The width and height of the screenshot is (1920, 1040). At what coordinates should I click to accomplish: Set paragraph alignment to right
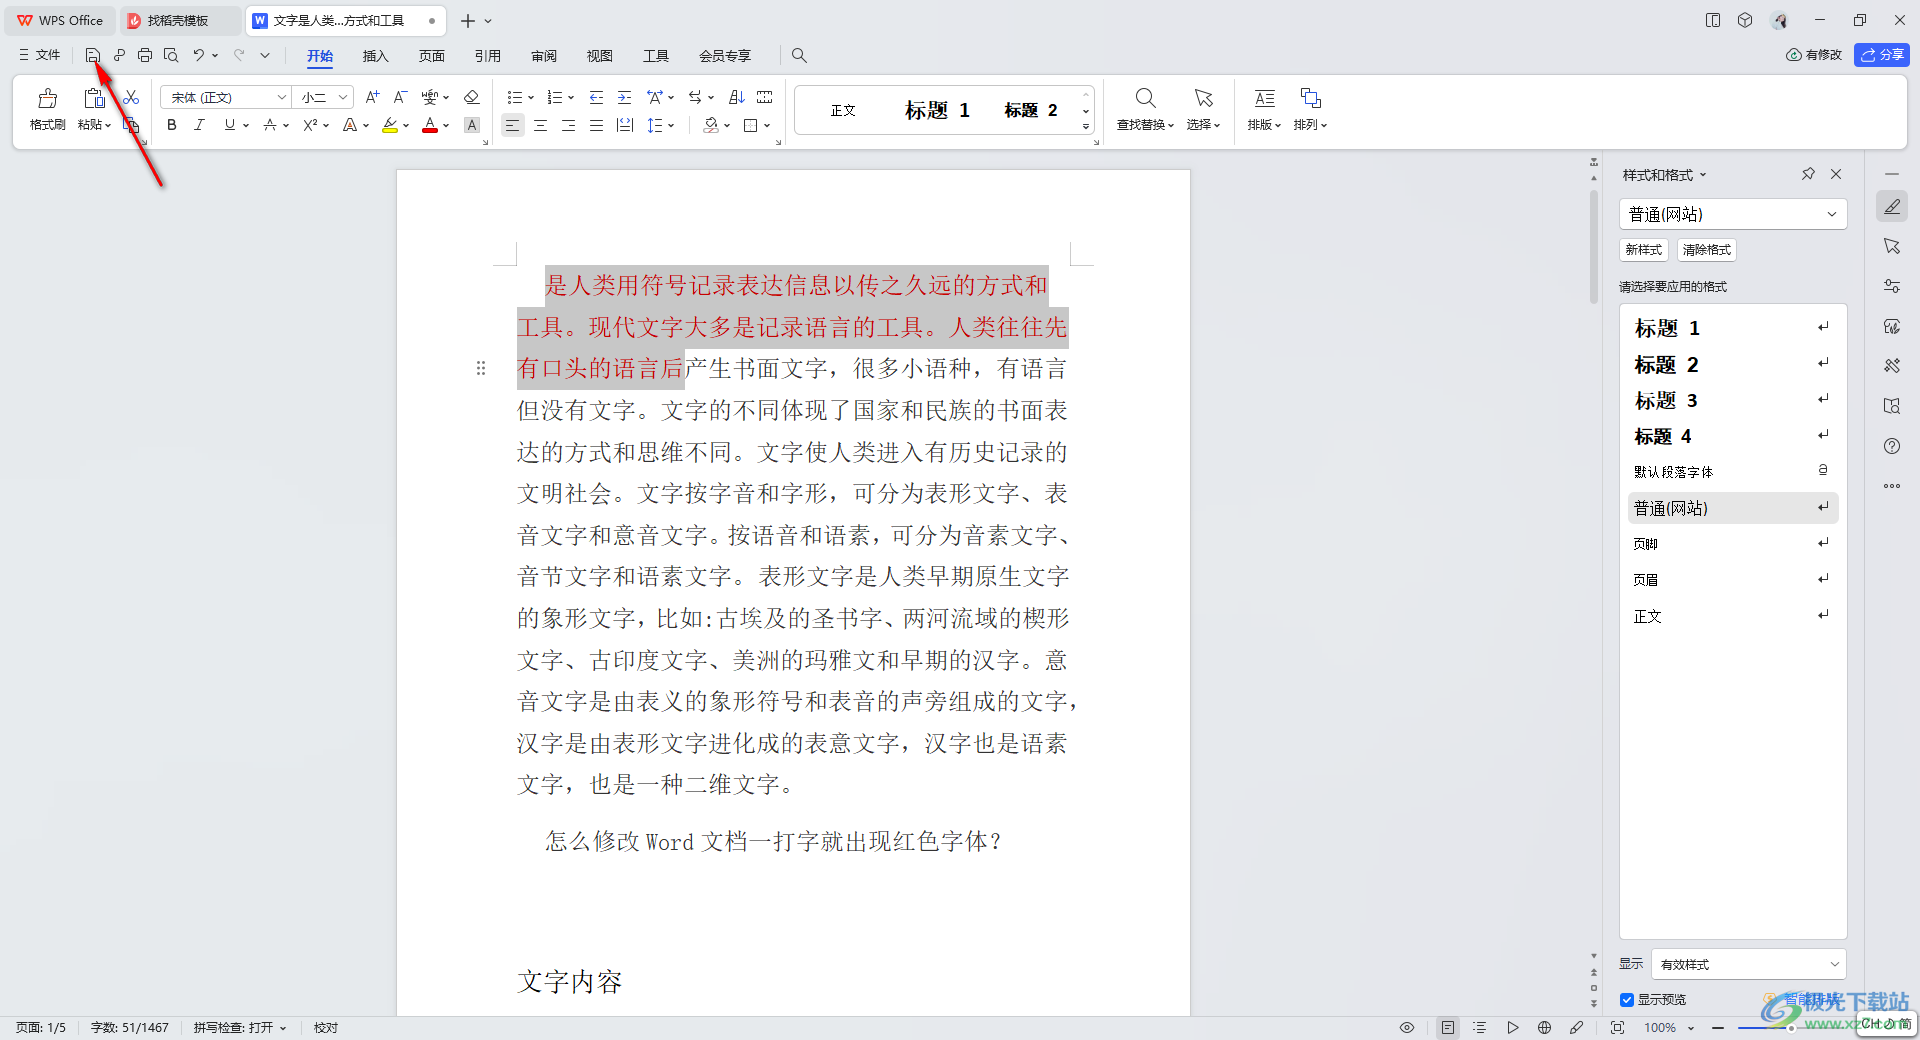[568, 125]
